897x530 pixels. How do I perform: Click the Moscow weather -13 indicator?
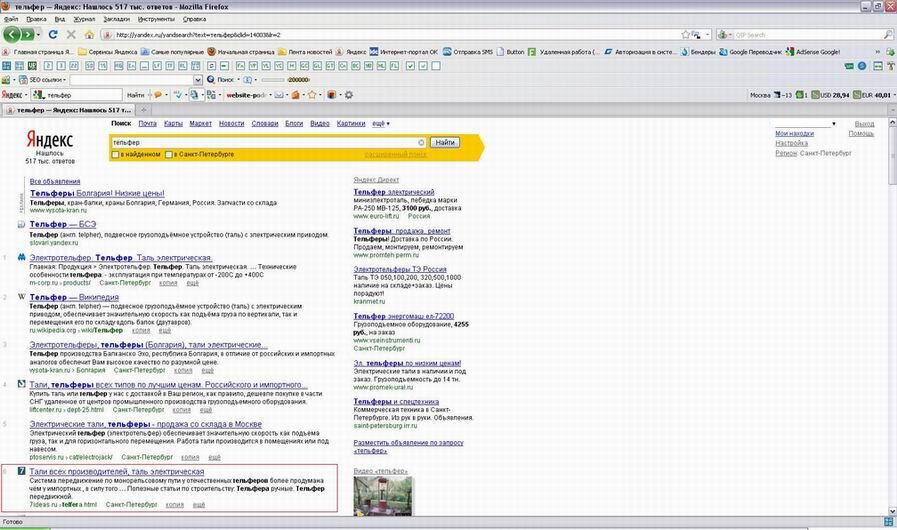pyautogui.click(x=771, y=95)
